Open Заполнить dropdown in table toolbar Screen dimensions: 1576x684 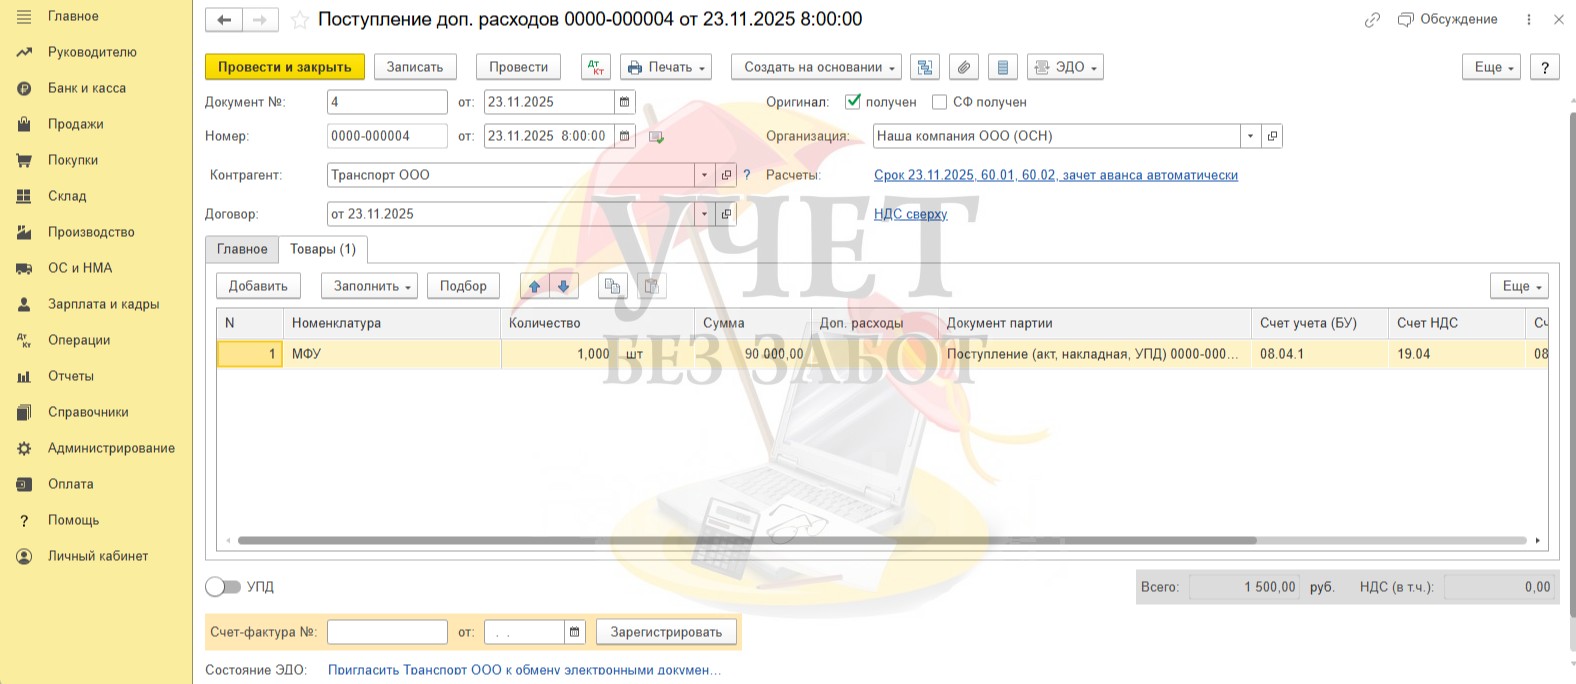click(369, 286)
